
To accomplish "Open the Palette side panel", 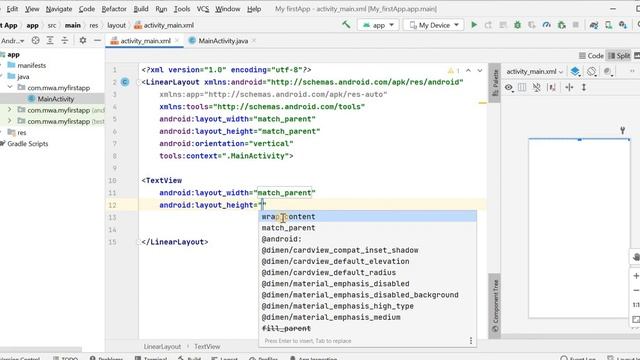I will tap(495, 82).
